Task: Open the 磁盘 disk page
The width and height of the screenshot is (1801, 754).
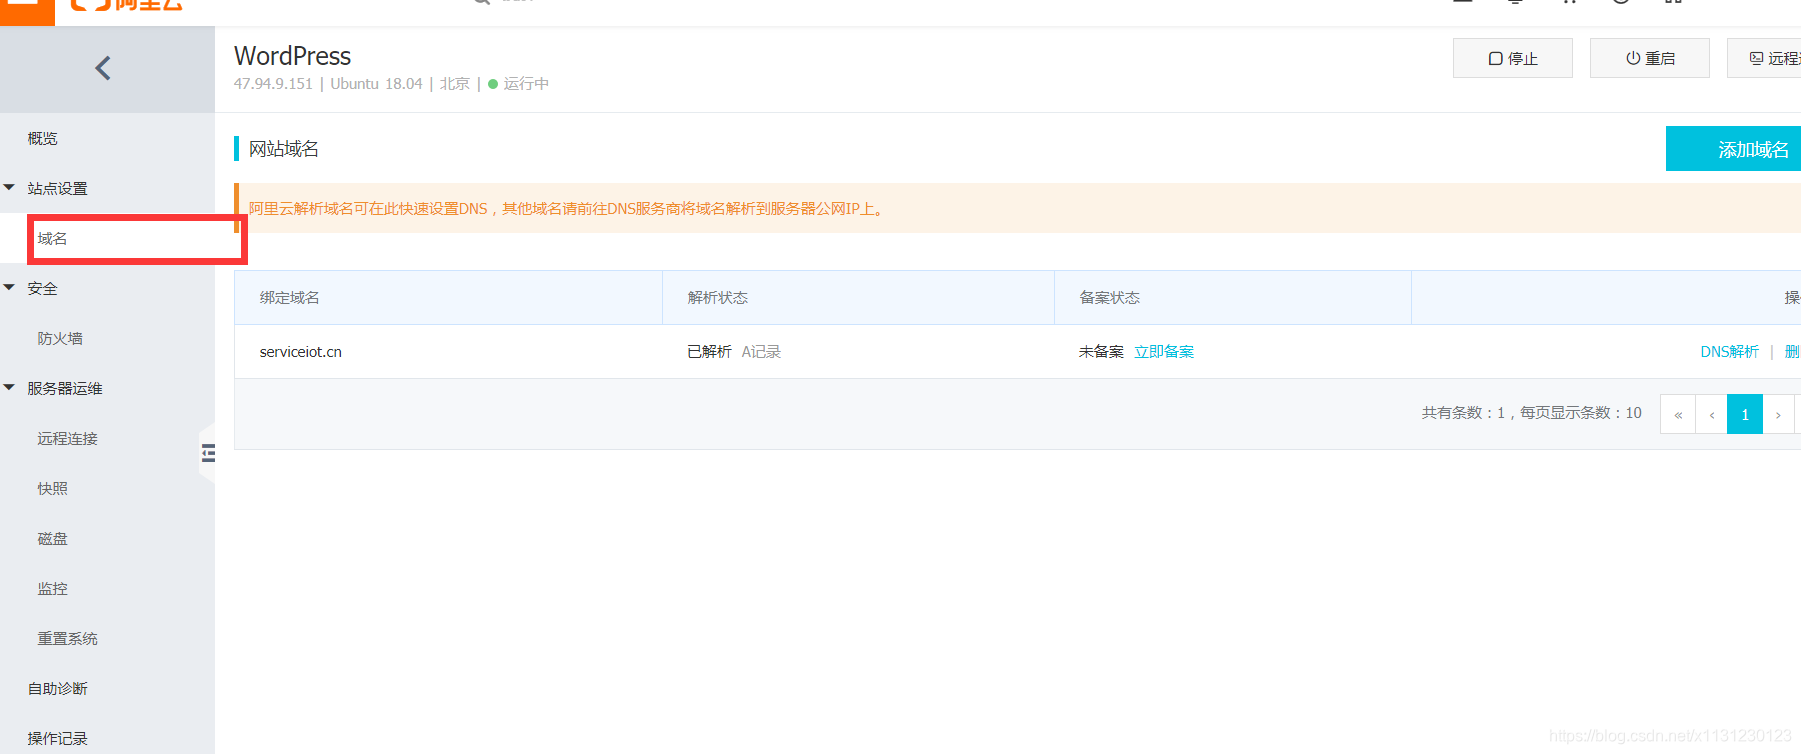Action: [x=52, y=538]
